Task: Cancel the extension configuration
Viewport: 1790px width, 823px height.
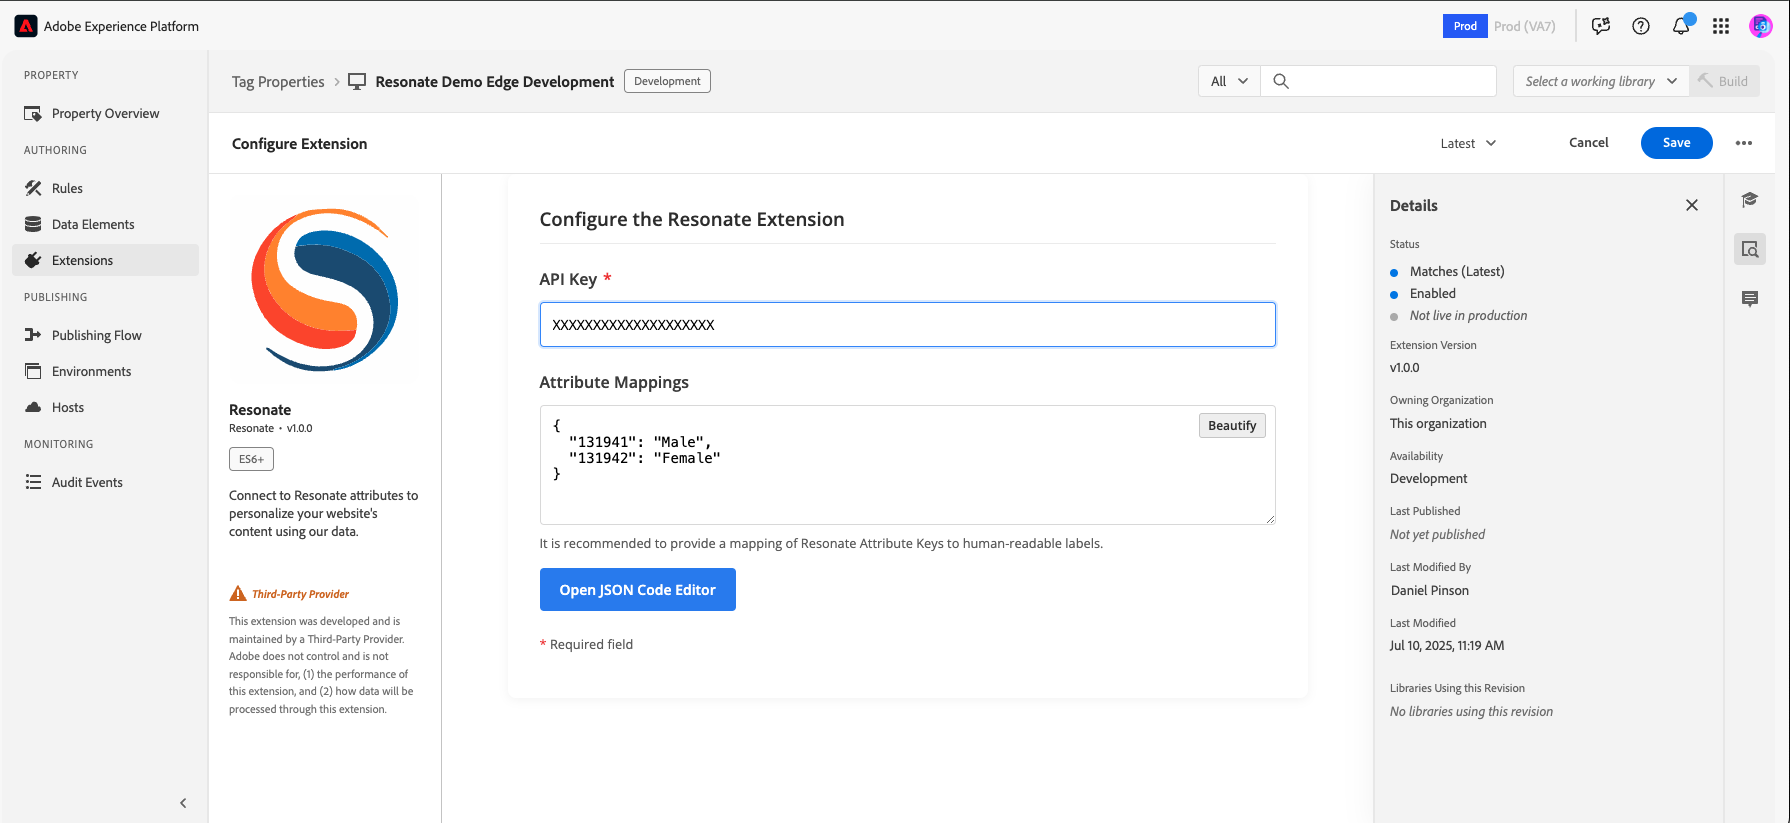Action: (1588, 143)
